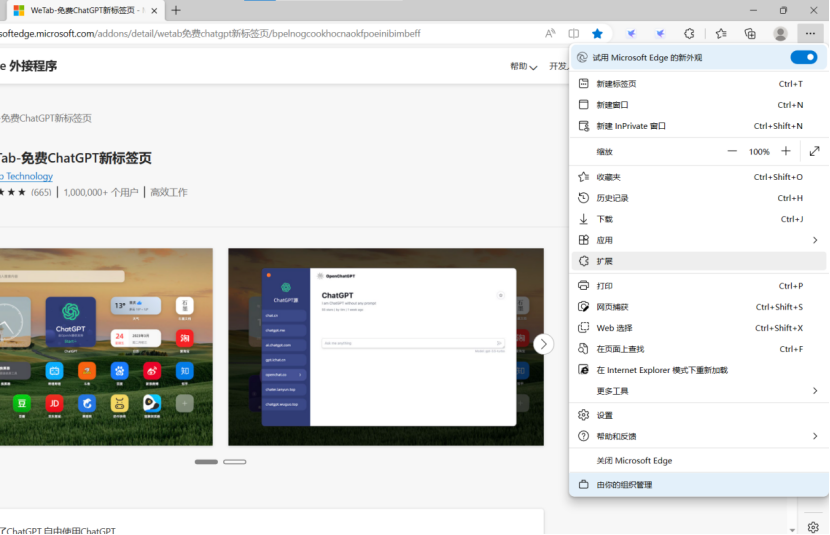
Task: Click the profile avatar icon
Action: (780, 34)
